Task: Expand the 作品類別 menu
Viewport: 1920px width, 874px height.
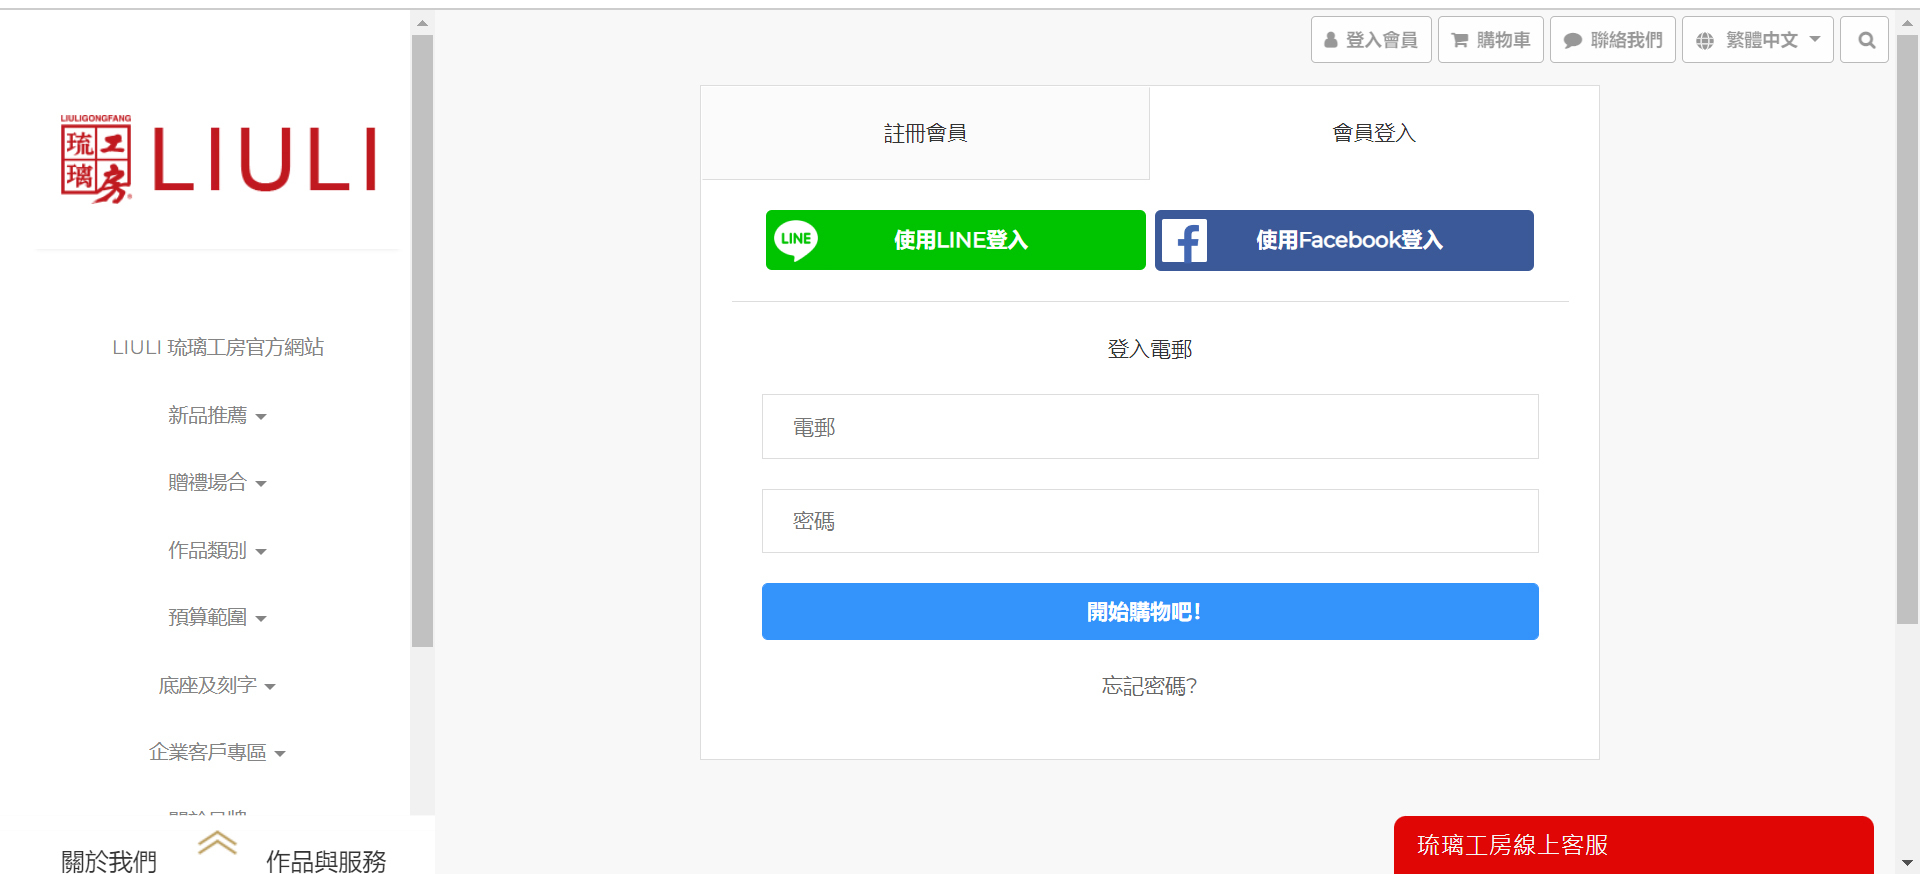Action: pyautogui.click(x=217, y=551)
